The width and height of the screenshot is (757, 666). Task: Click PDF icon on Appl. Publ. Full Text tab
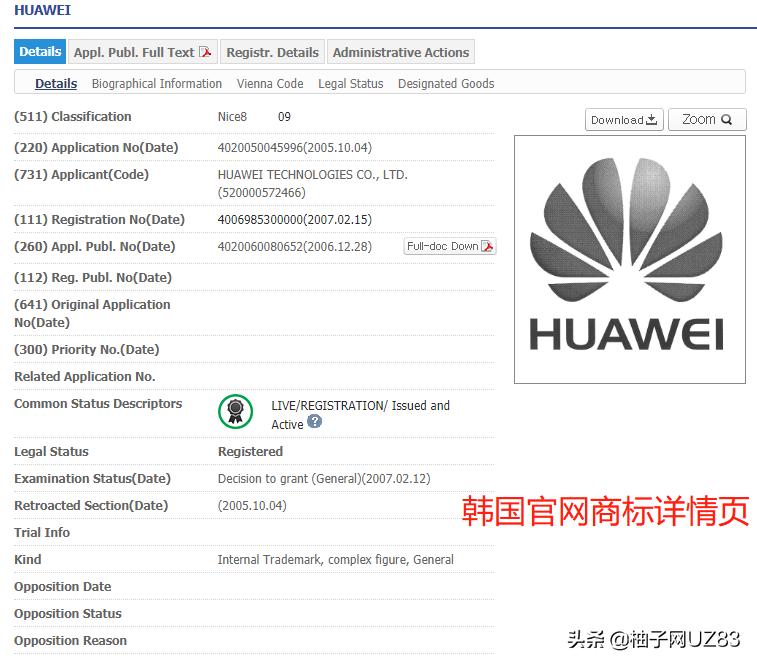206,52
